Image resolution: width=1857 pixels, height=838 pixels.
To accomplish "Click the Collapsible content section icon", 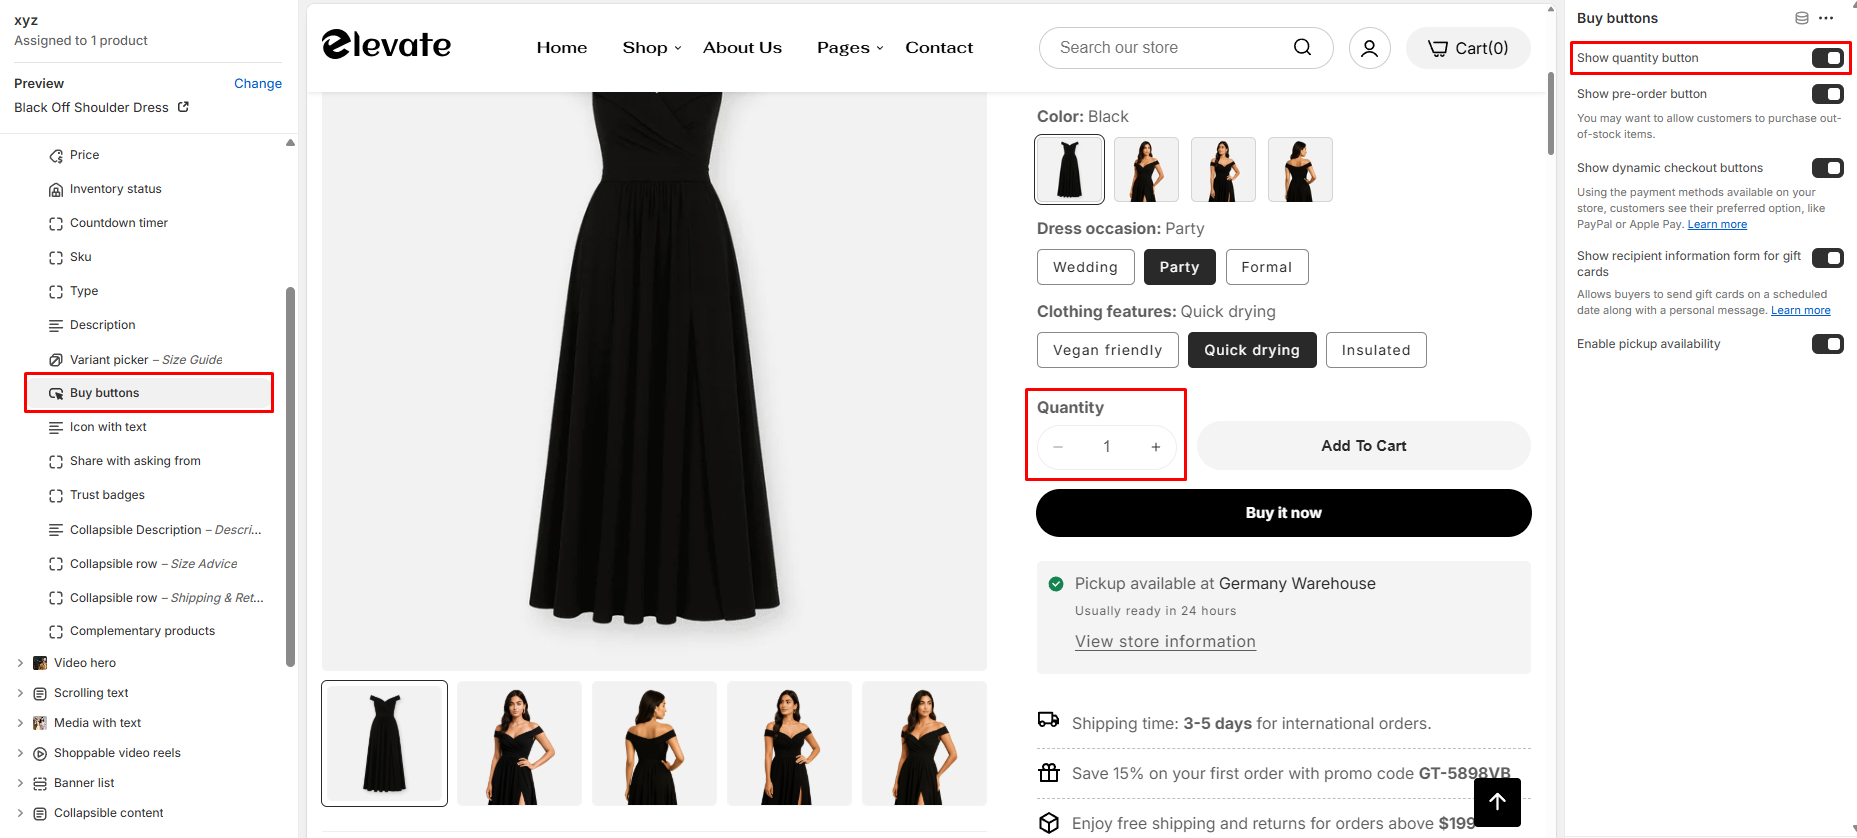I will coord(40,814).
